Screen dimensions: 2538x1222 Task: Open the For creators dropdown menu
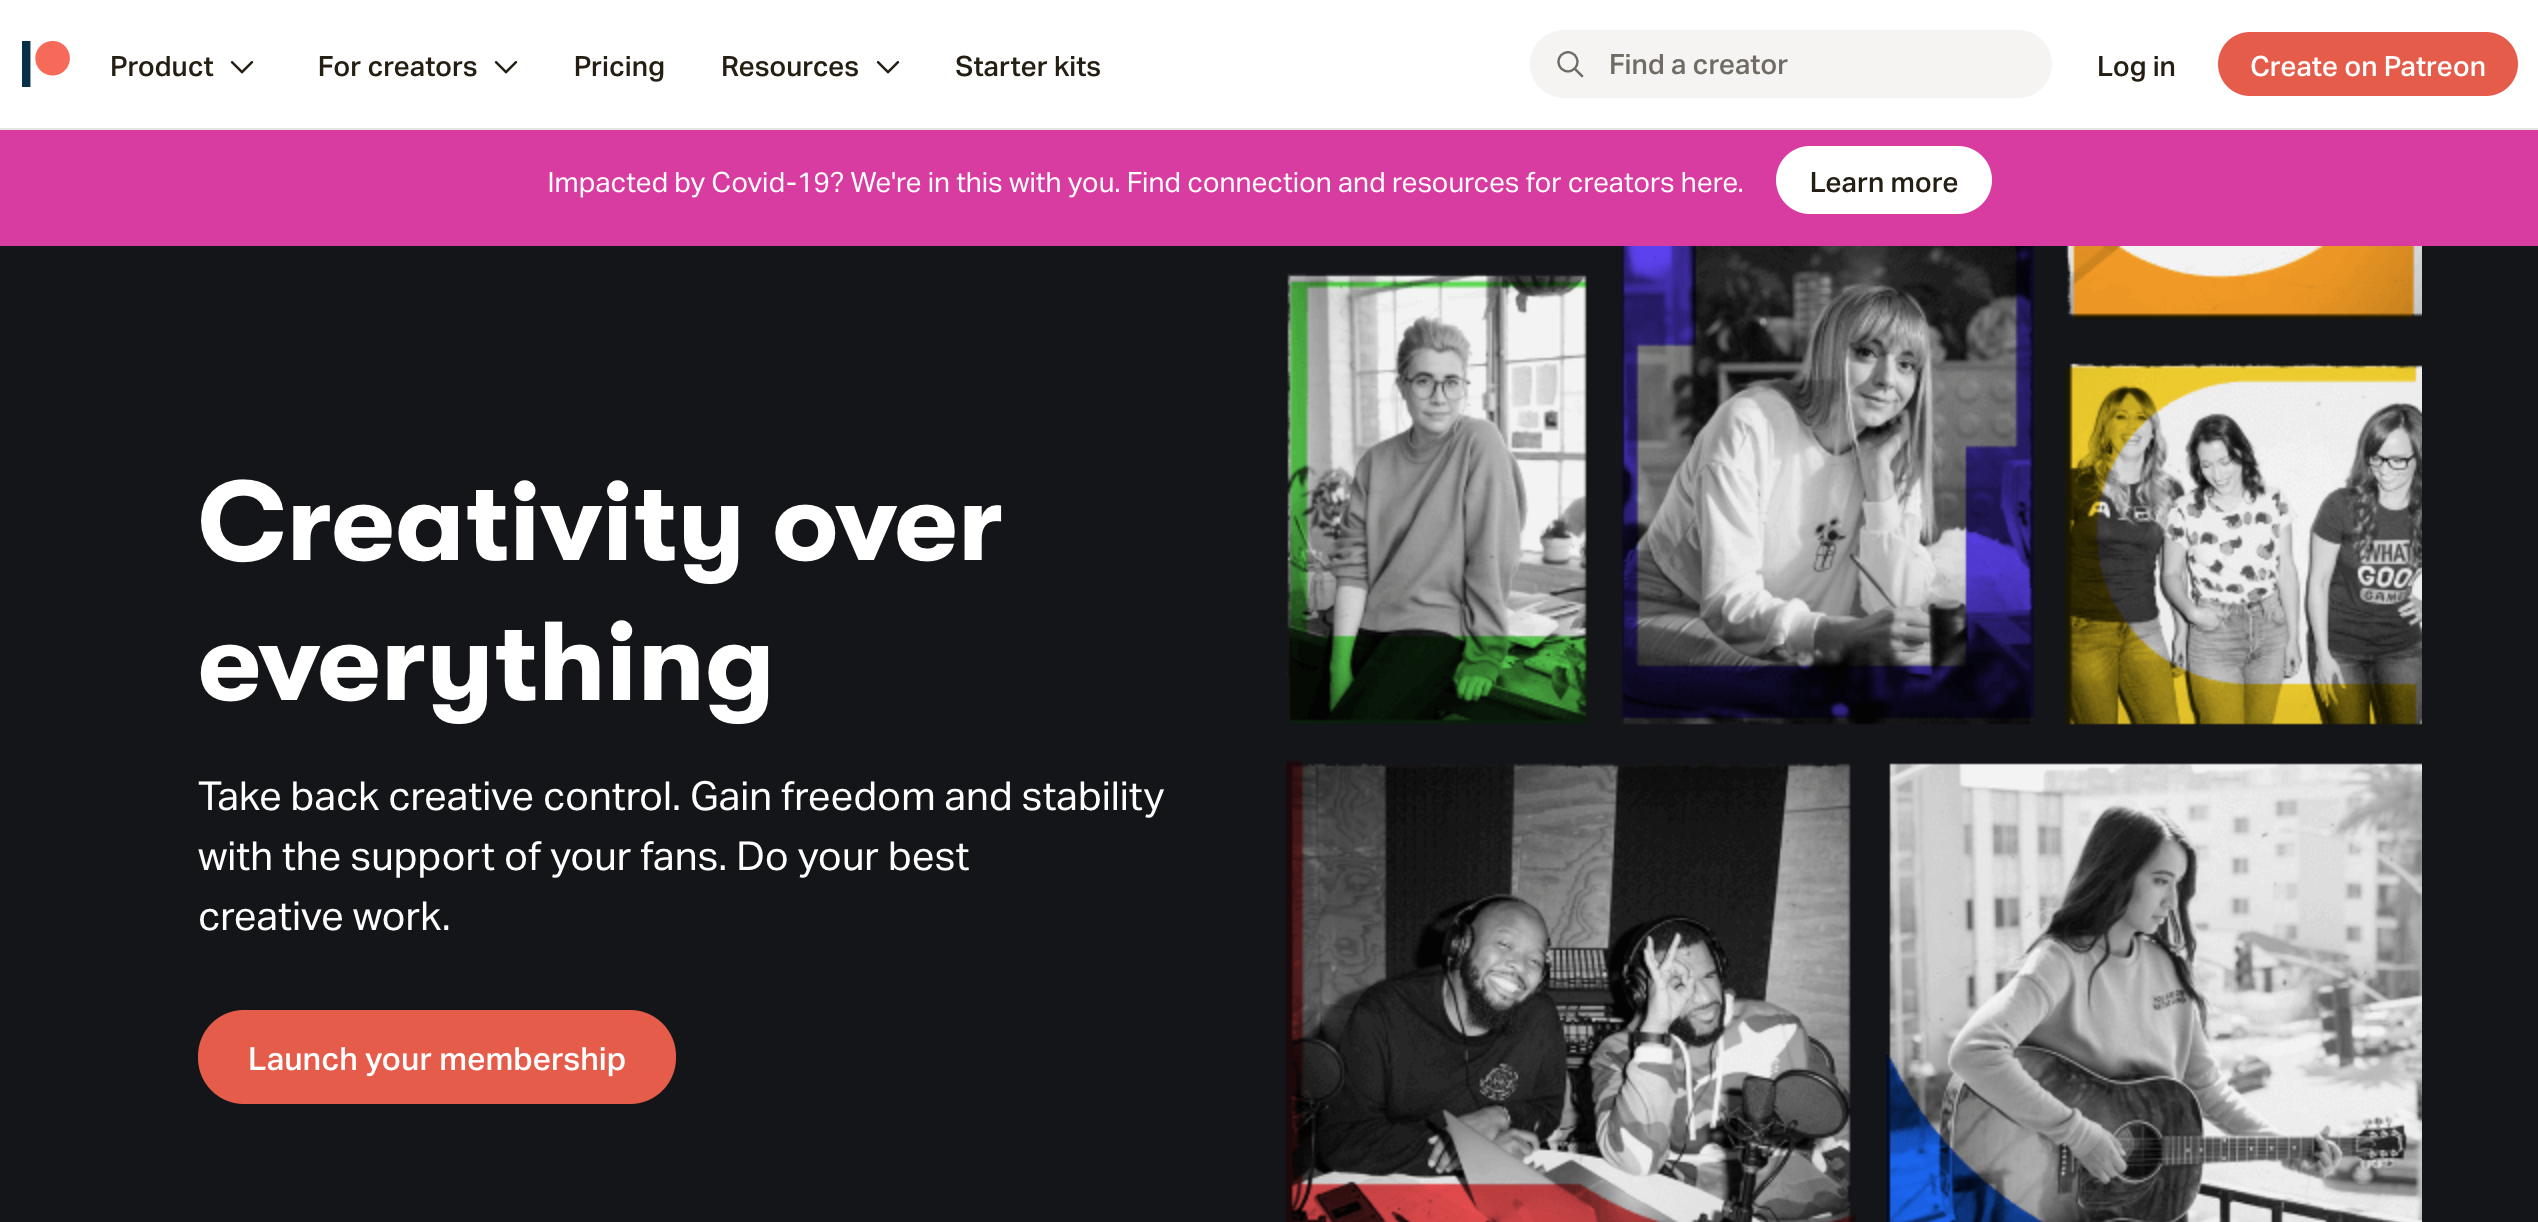coord(417,67)
